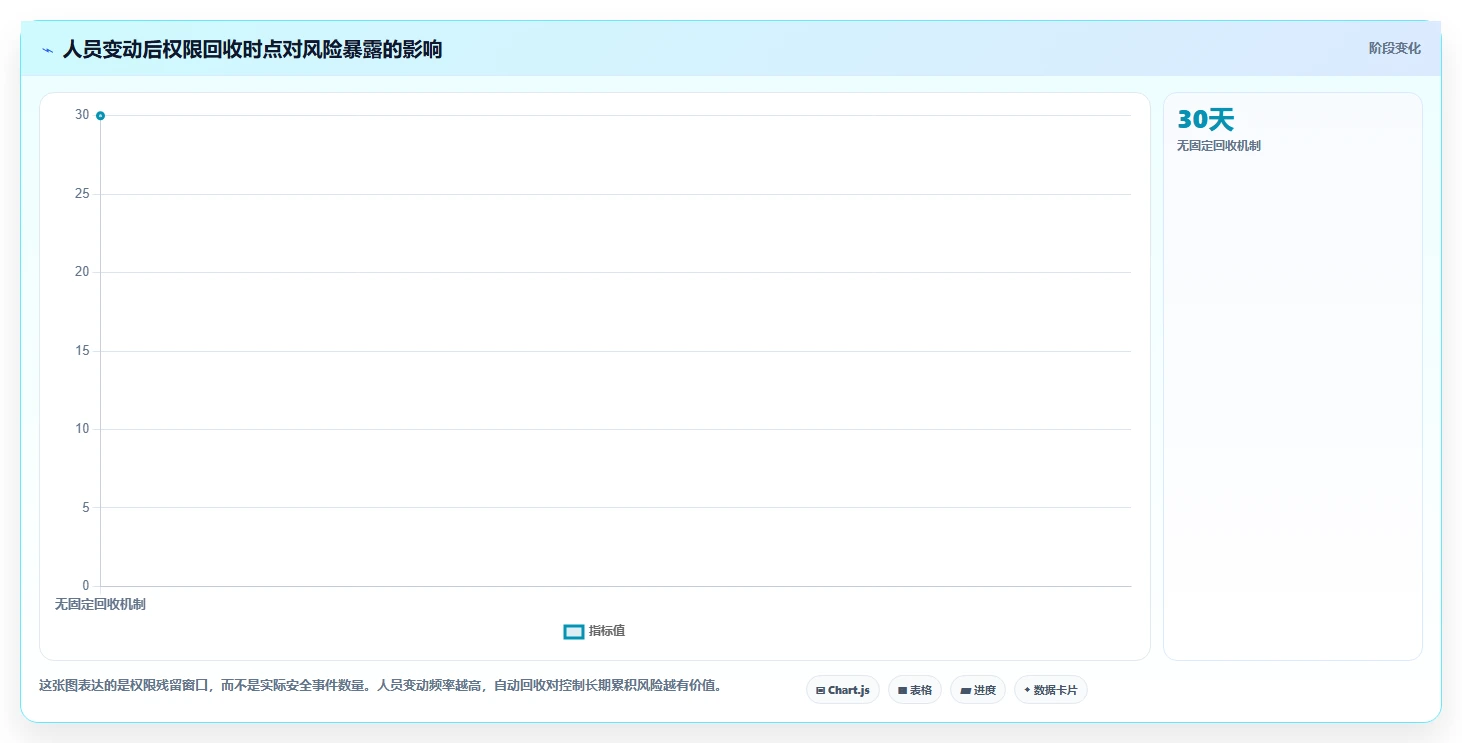This screenshot has height=743, width=1462.
Task: Click 无固定回收机制 text in the side card
Action: tap(1219, 146)
